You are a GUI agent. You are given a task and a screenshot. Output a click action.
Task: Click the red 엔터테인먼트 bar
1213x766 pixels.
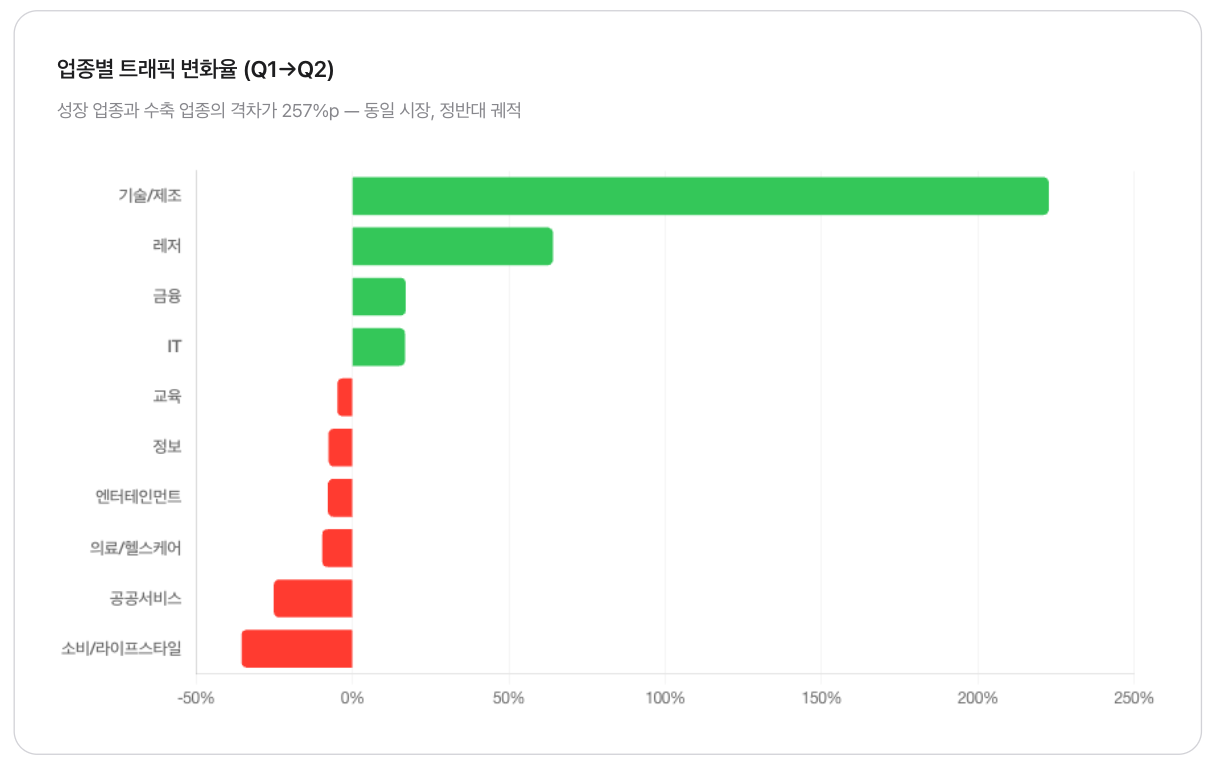(x=340, y=497)
